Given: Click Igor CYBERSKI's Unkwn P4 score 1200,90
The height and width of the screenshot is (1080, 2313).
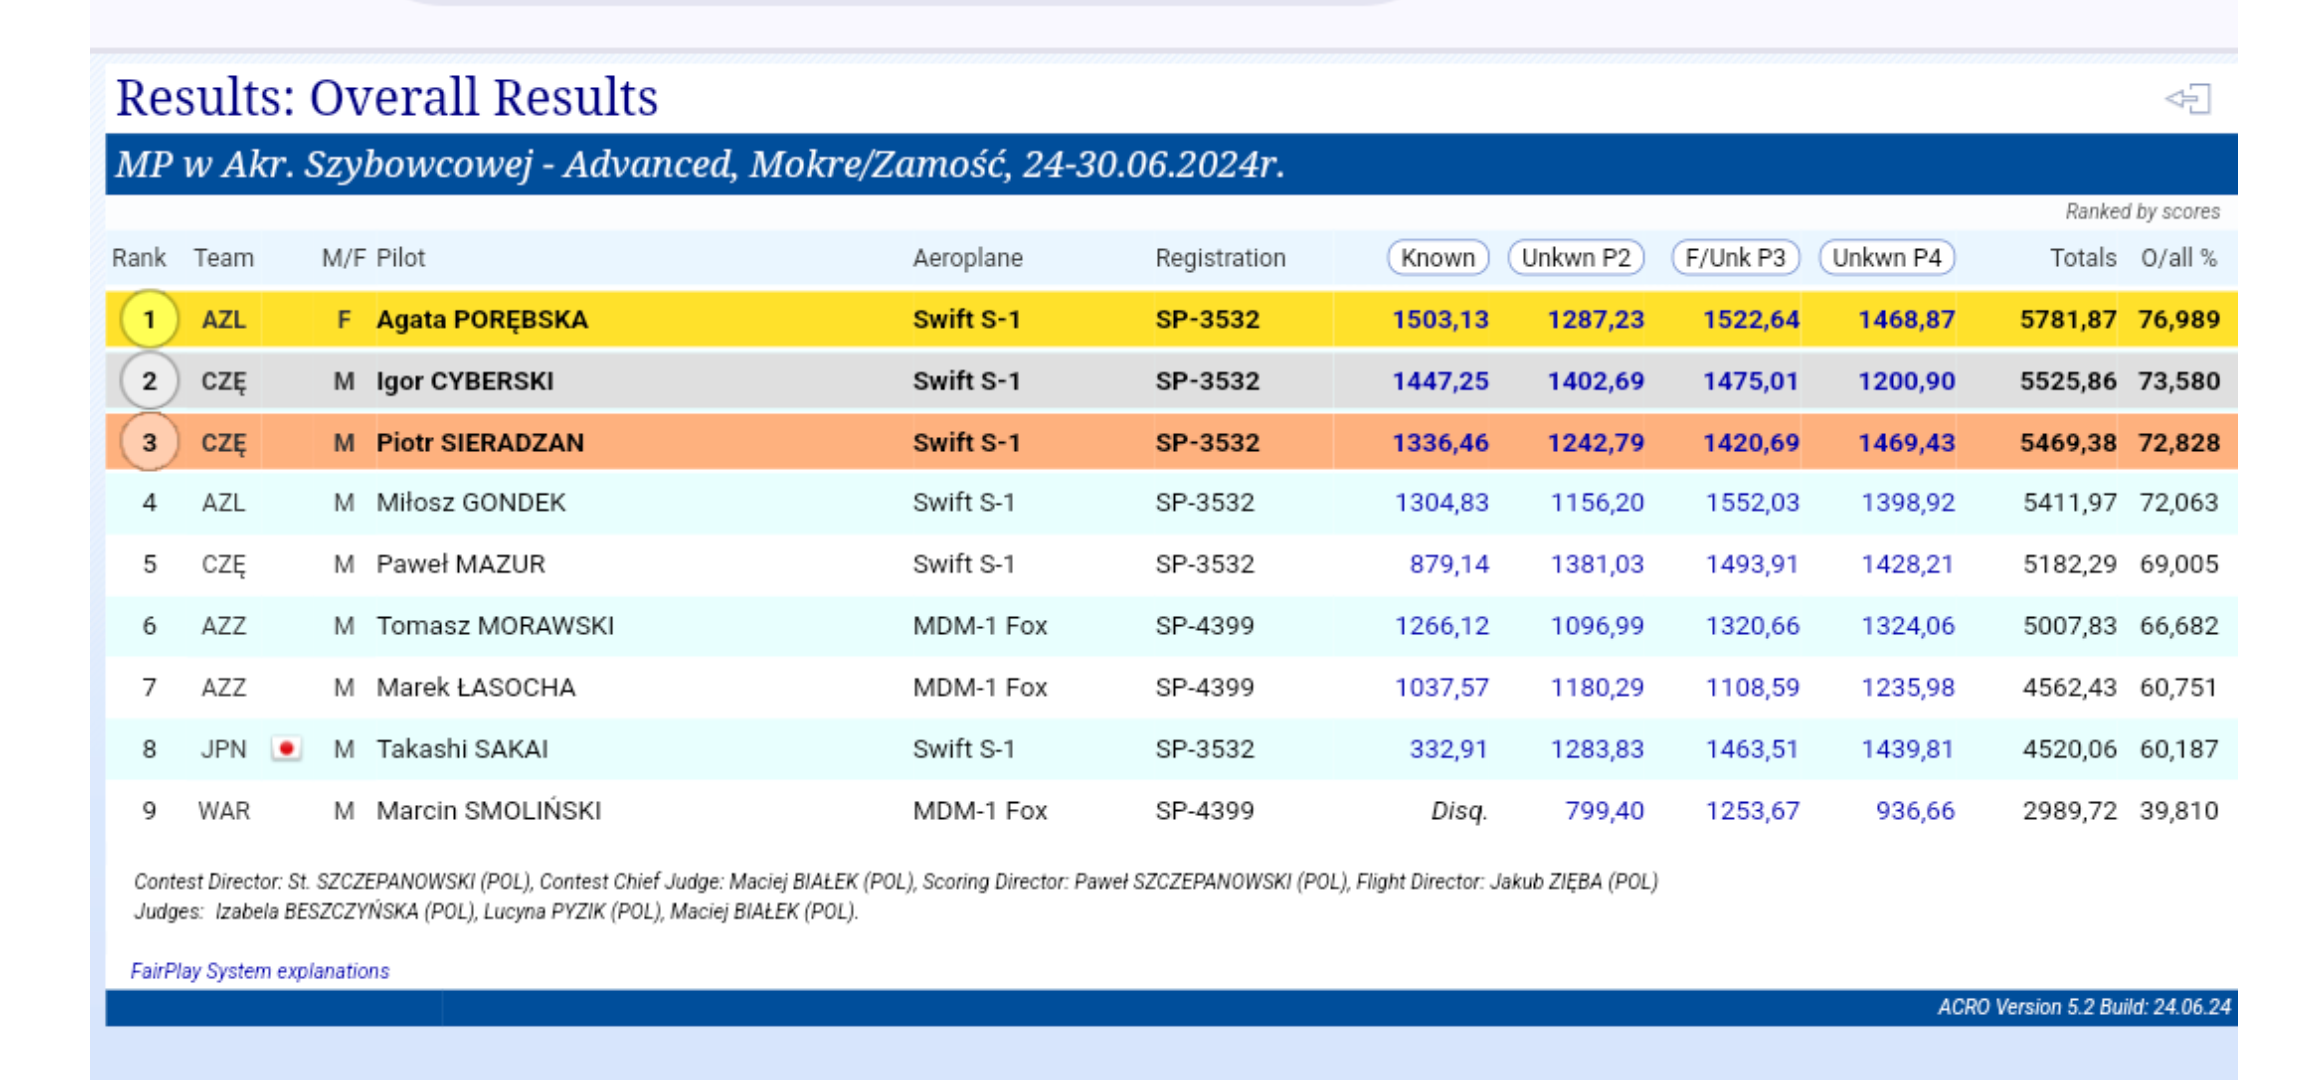Looking at the screenshot, I should click(x=1906, y=381).
